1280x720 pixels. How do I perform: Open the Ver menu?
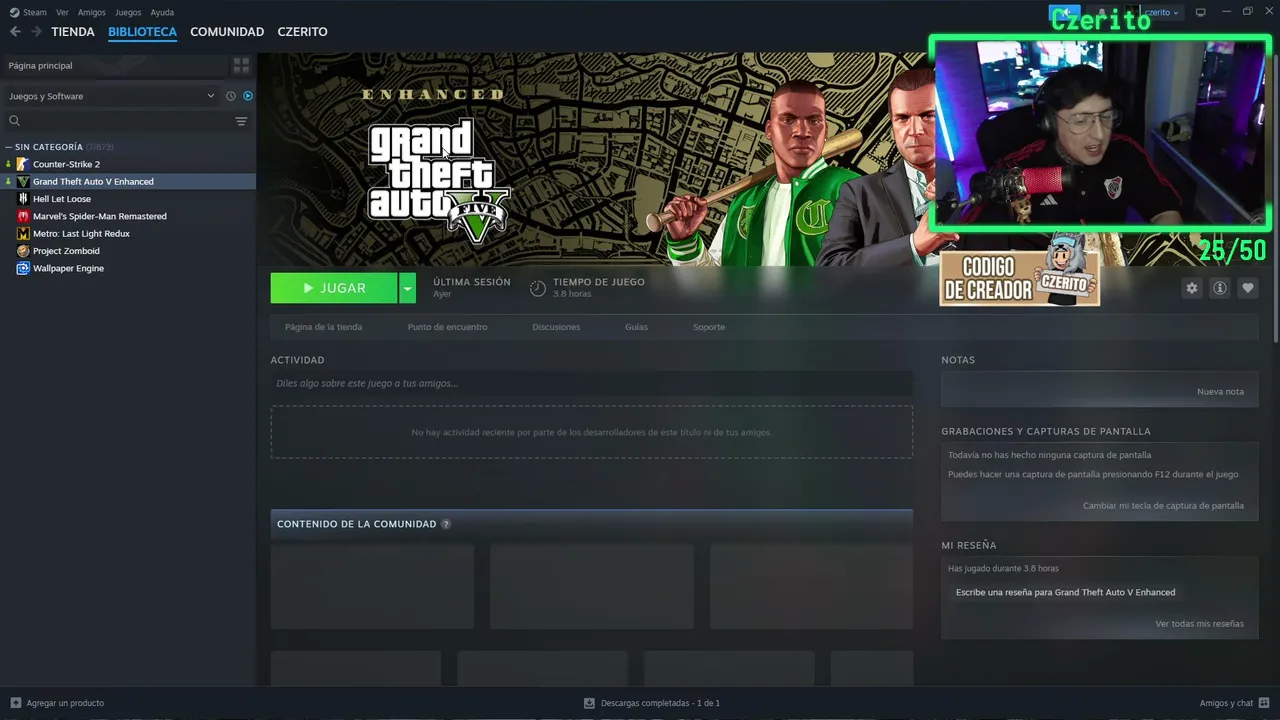[62, 12]
